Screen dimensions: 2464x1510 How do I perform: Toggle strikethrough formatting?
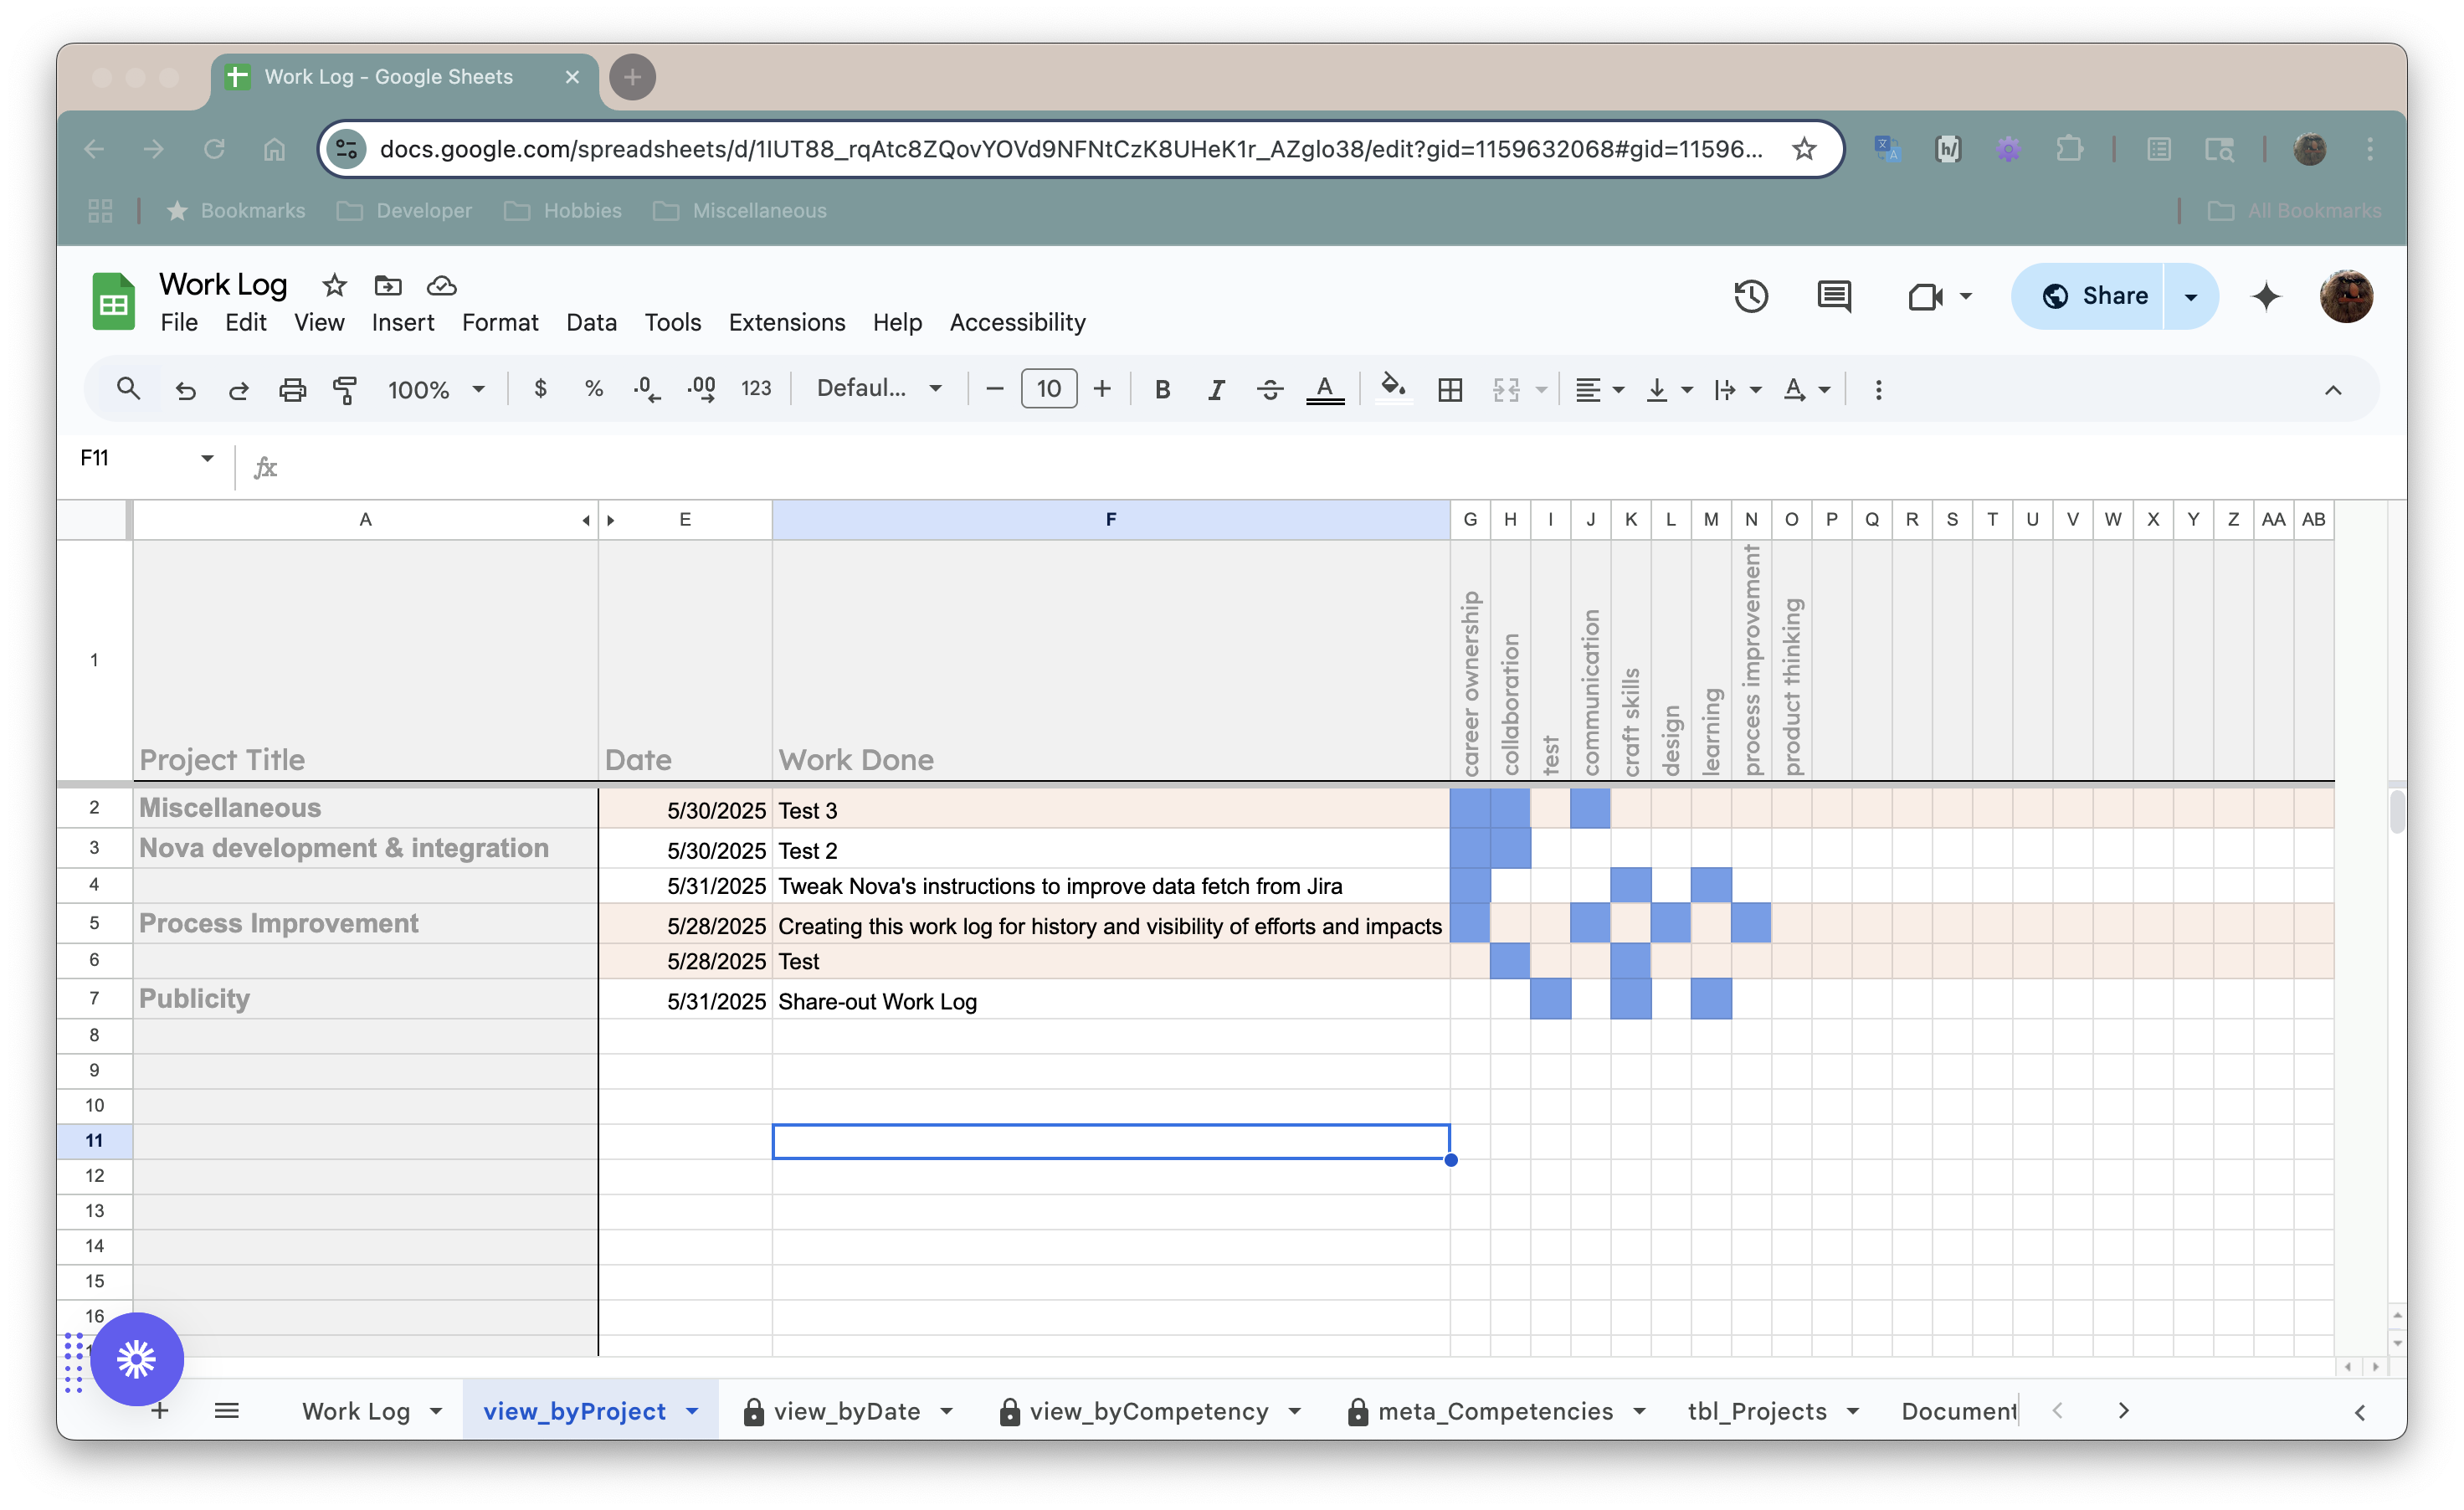(1270, 389)
